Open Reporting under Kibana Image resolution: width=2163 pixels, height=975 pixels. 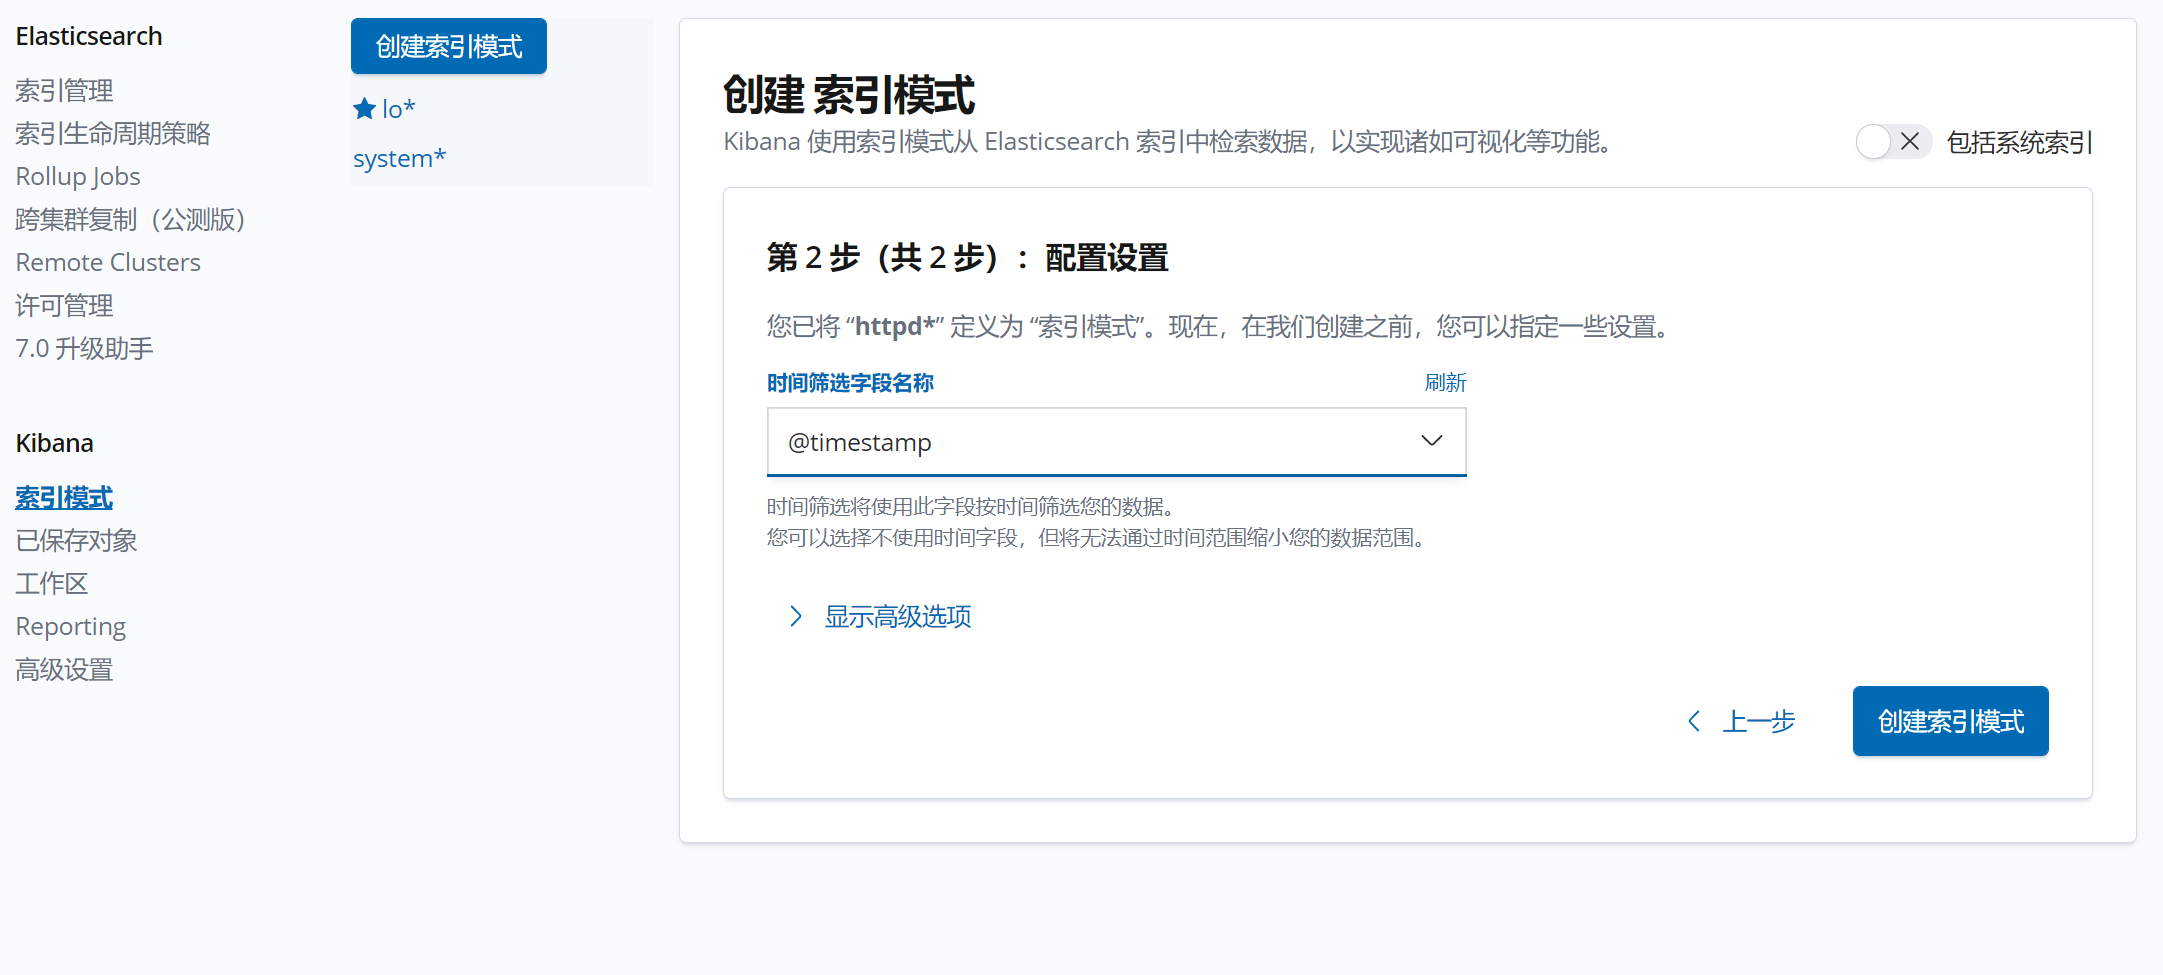[71, 627]
